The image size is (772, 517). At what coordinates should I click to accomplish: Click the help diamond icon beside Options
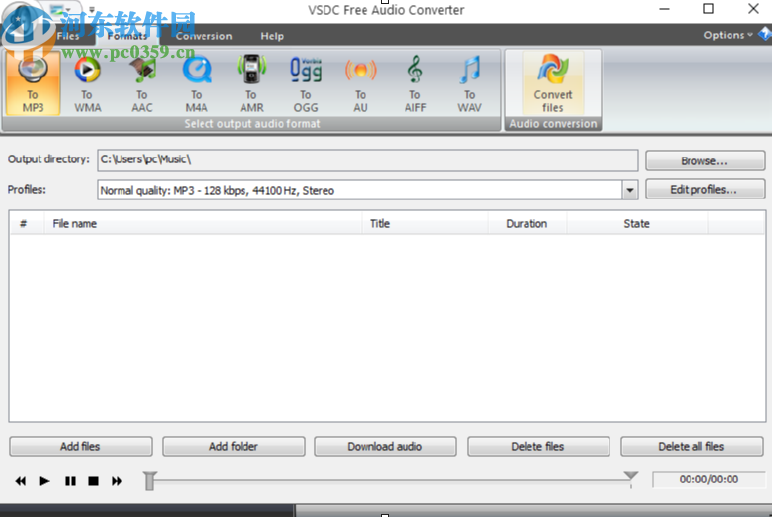pyautogui.click(x=765, y=34)
